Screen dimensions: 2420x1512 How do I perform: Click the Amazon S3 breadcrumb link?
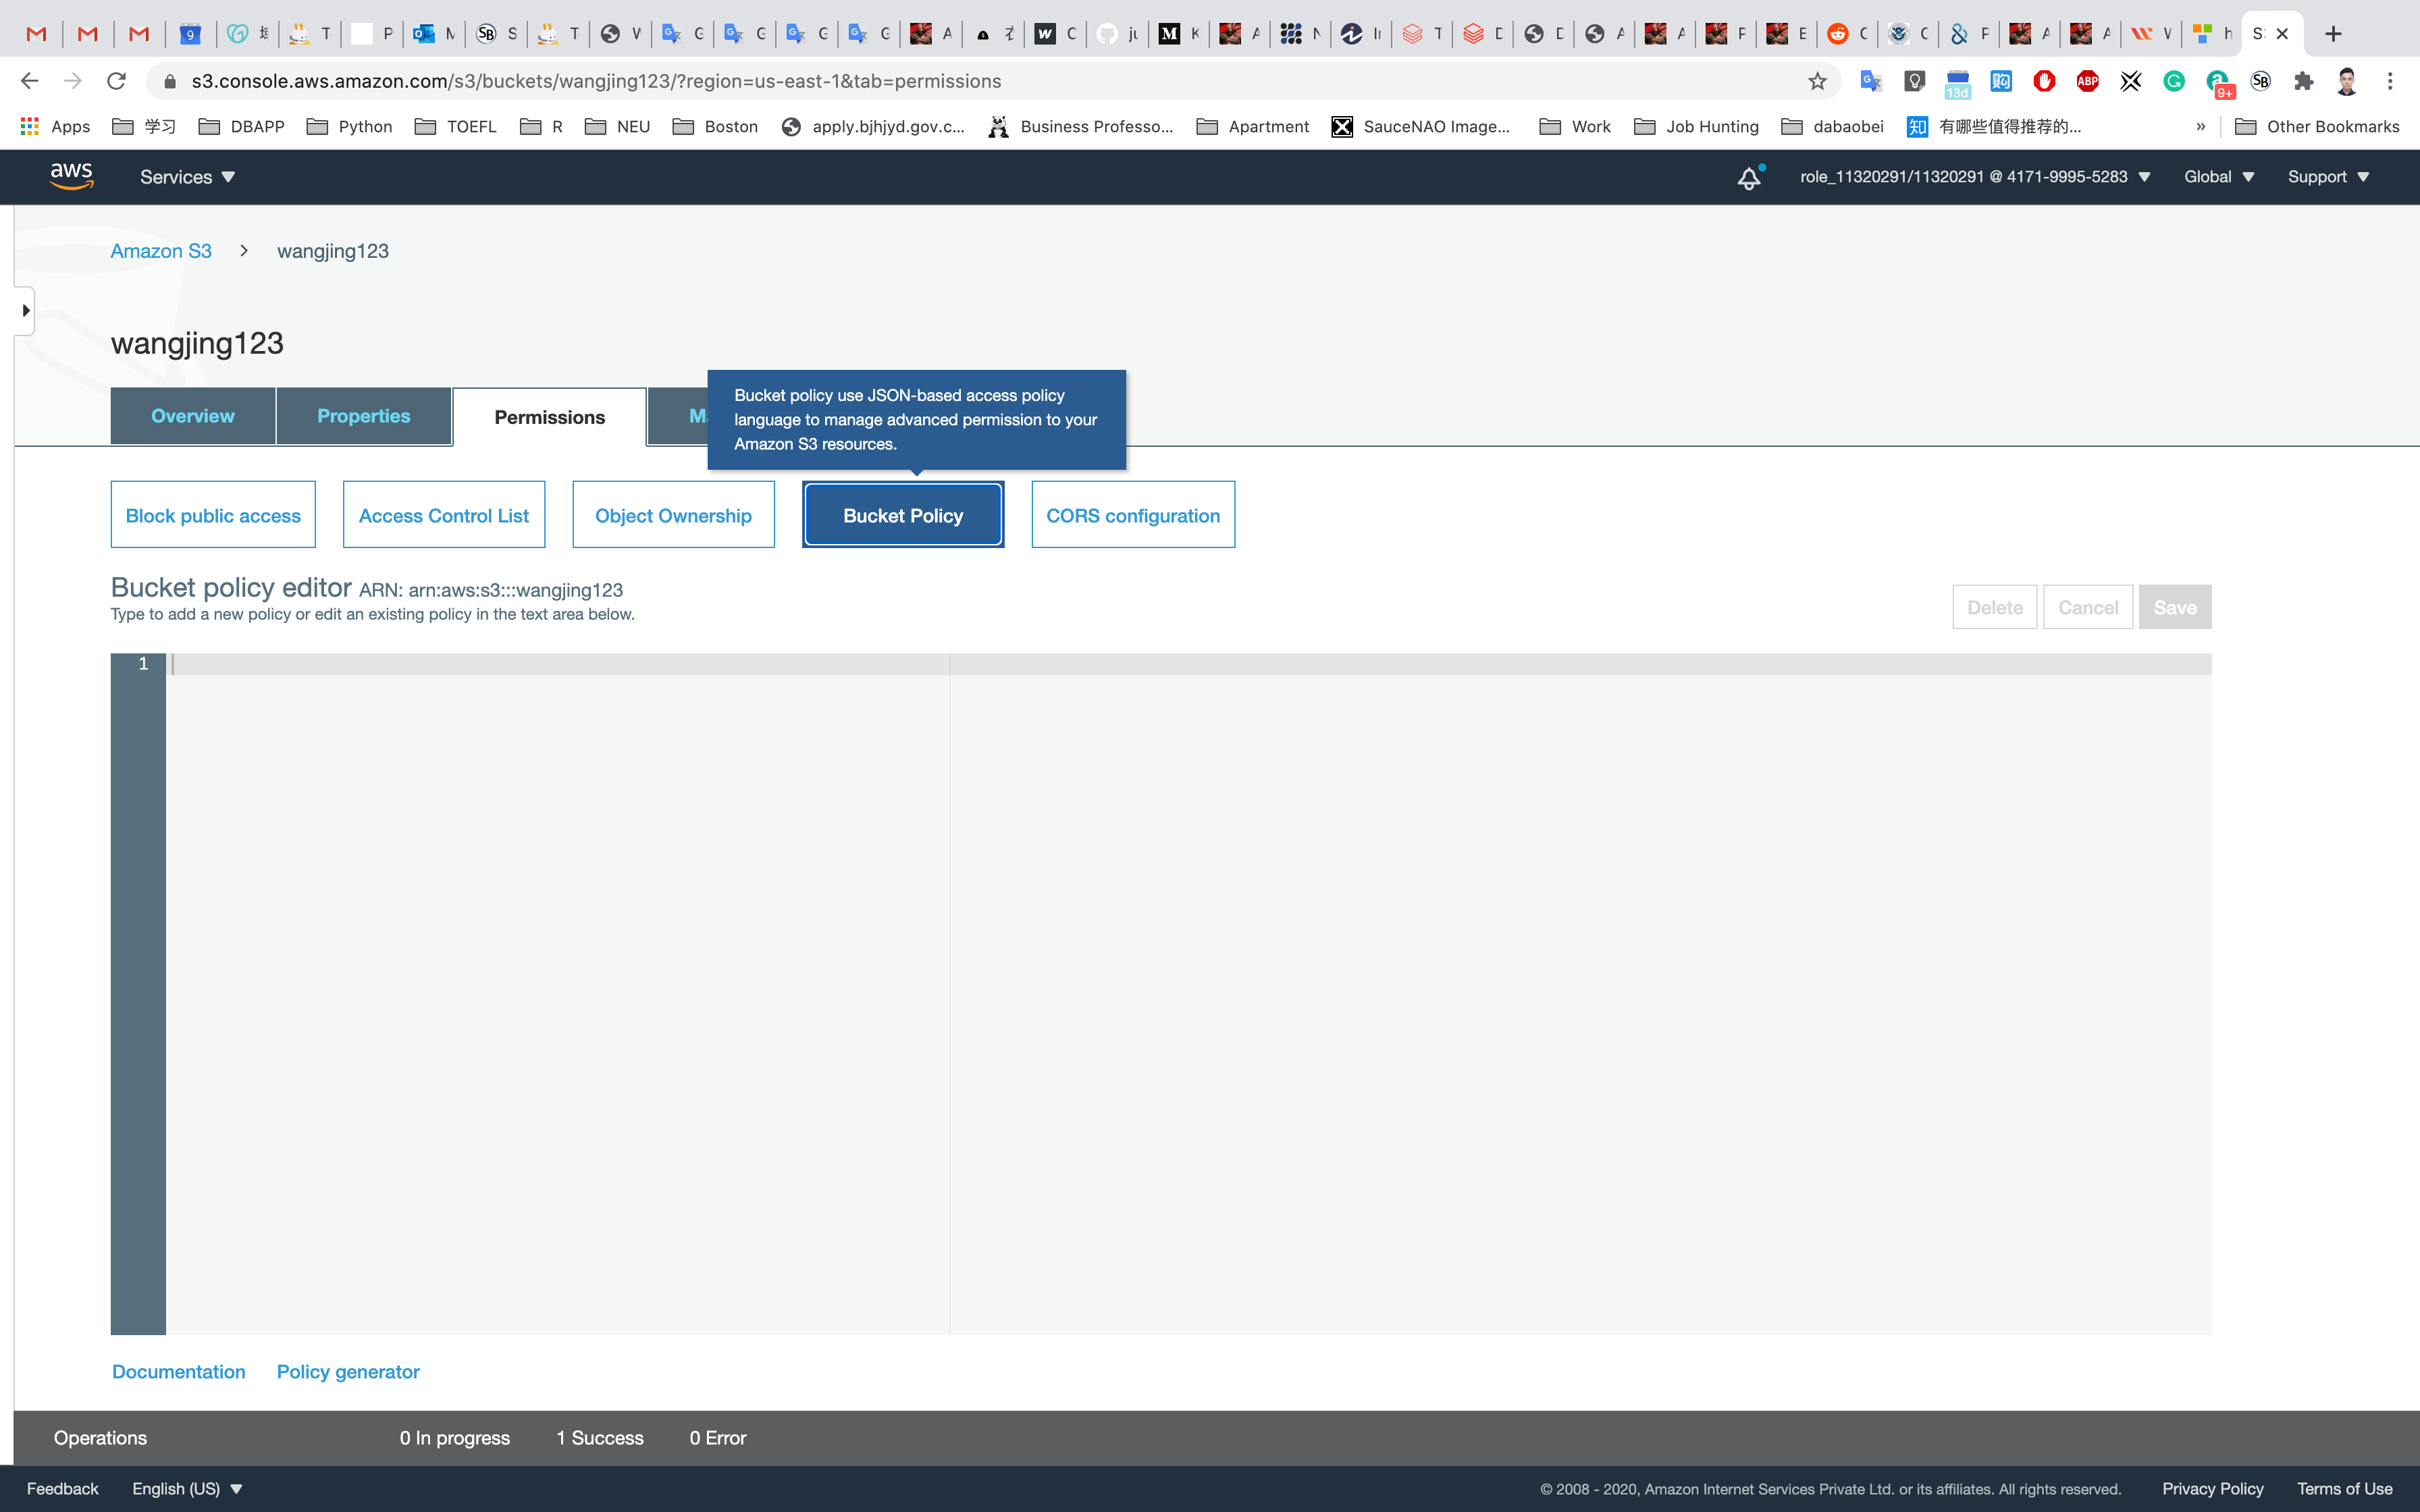pyautogui.click(x=160, y=251)
